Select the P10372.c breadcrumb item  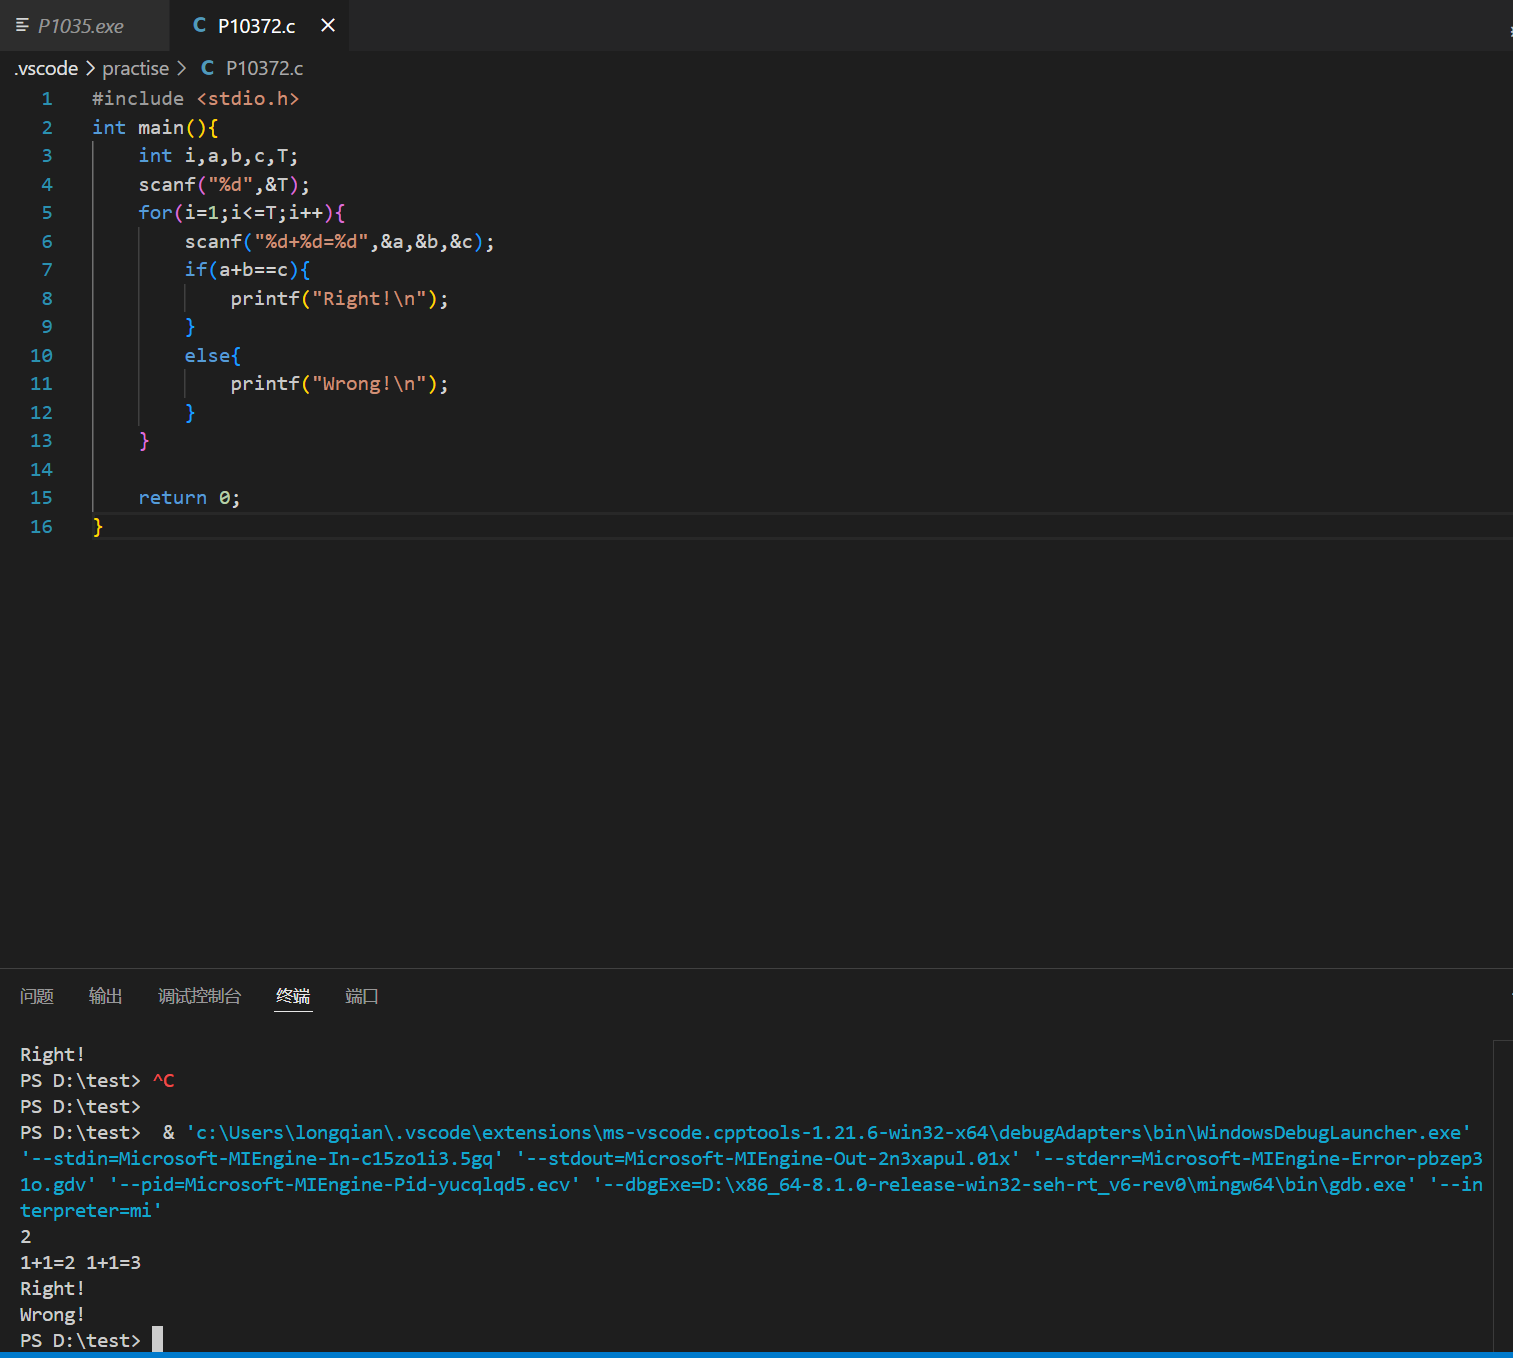264,68
